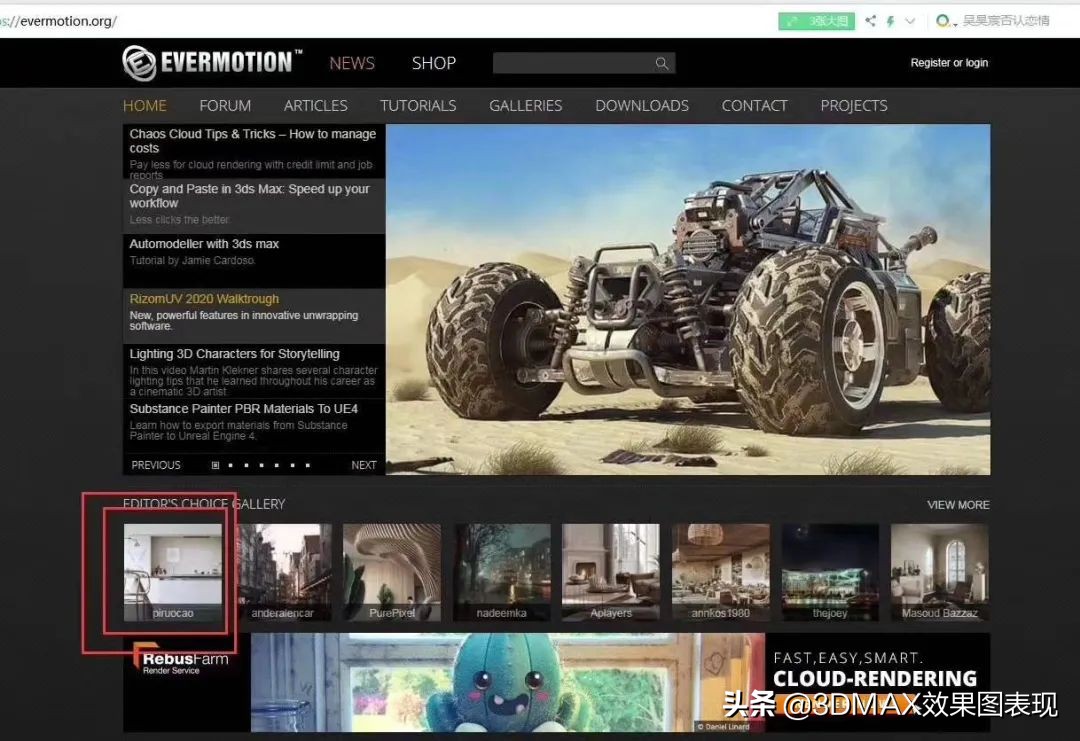This screenshot has width=1080, height=741.
Task: Open Chaos Cloud Tips & Tricks article
Action: (x=253, y=152)
